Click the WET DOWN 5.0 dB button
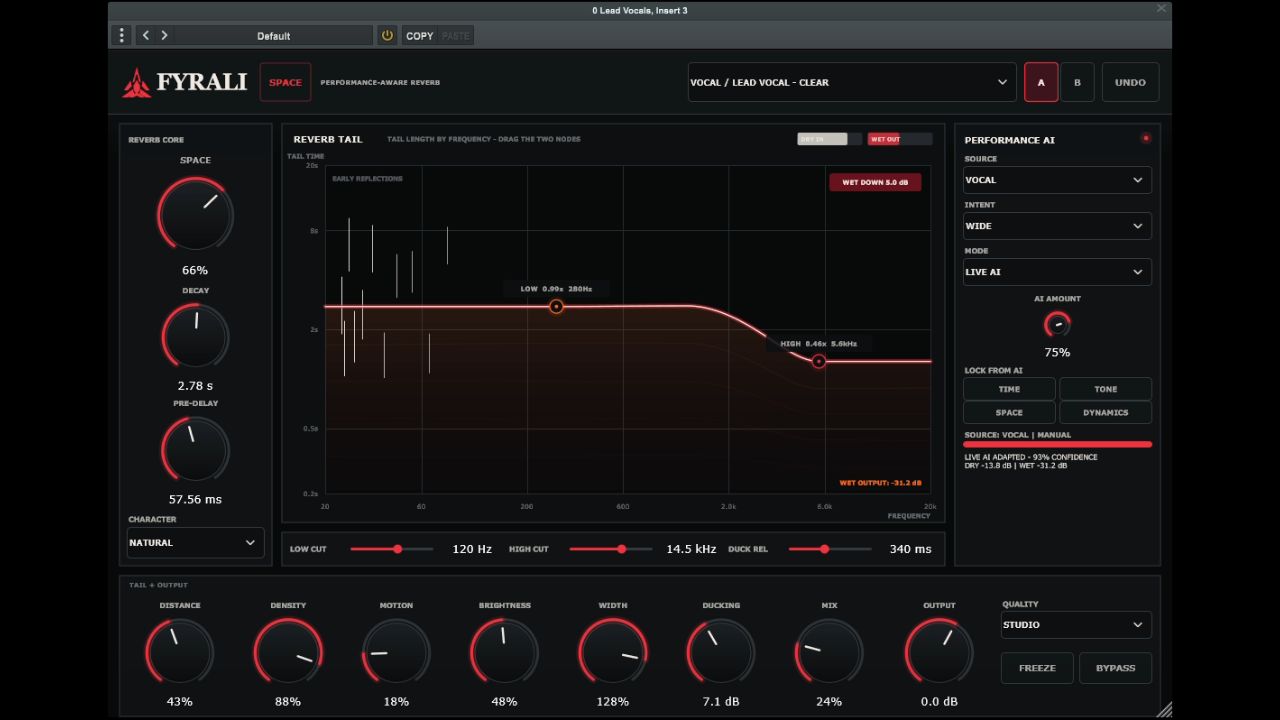 pos(875,182)
